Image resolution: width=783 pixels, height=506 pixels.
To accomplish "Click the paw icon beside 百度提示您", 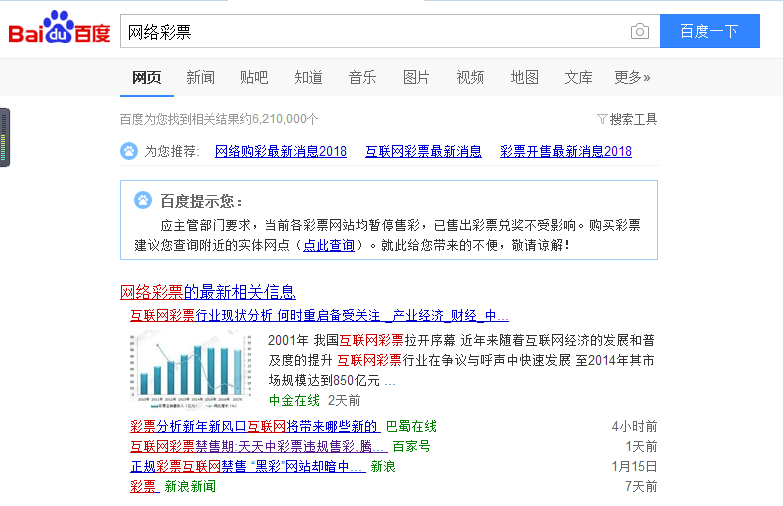I will click(x=143, y=200).
